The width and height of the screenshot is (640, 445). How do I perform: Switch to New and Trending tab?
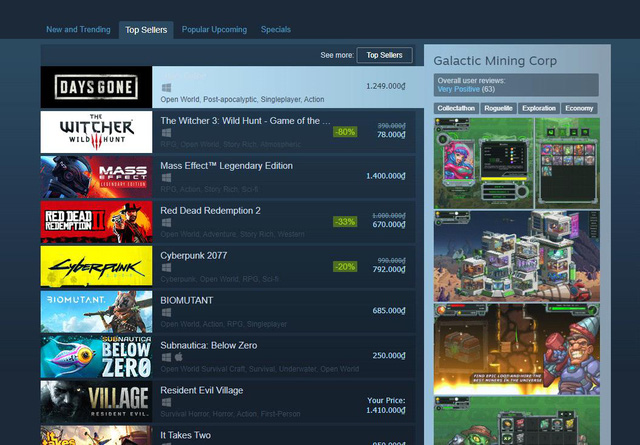78,29
